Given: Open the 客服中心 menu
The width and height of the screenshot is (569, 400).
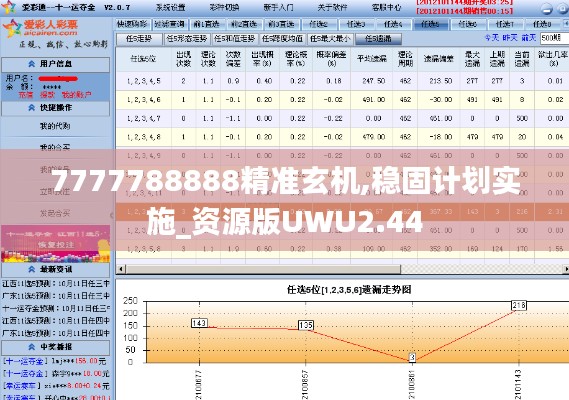Looking at the screenshot, I should click(386, 7).
